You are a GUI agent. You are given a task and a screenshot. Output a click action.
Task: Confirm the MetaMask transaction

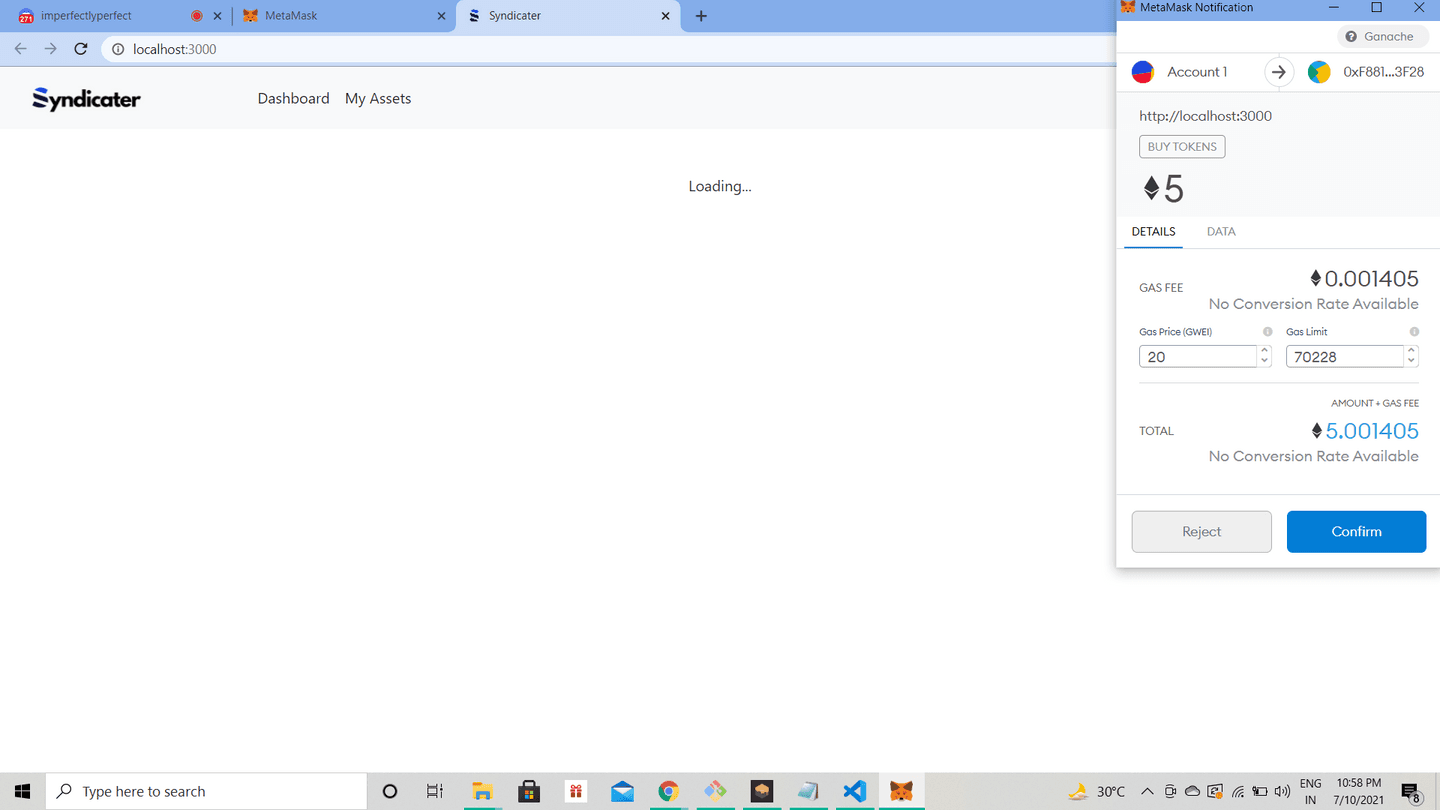coord(1356,531)
